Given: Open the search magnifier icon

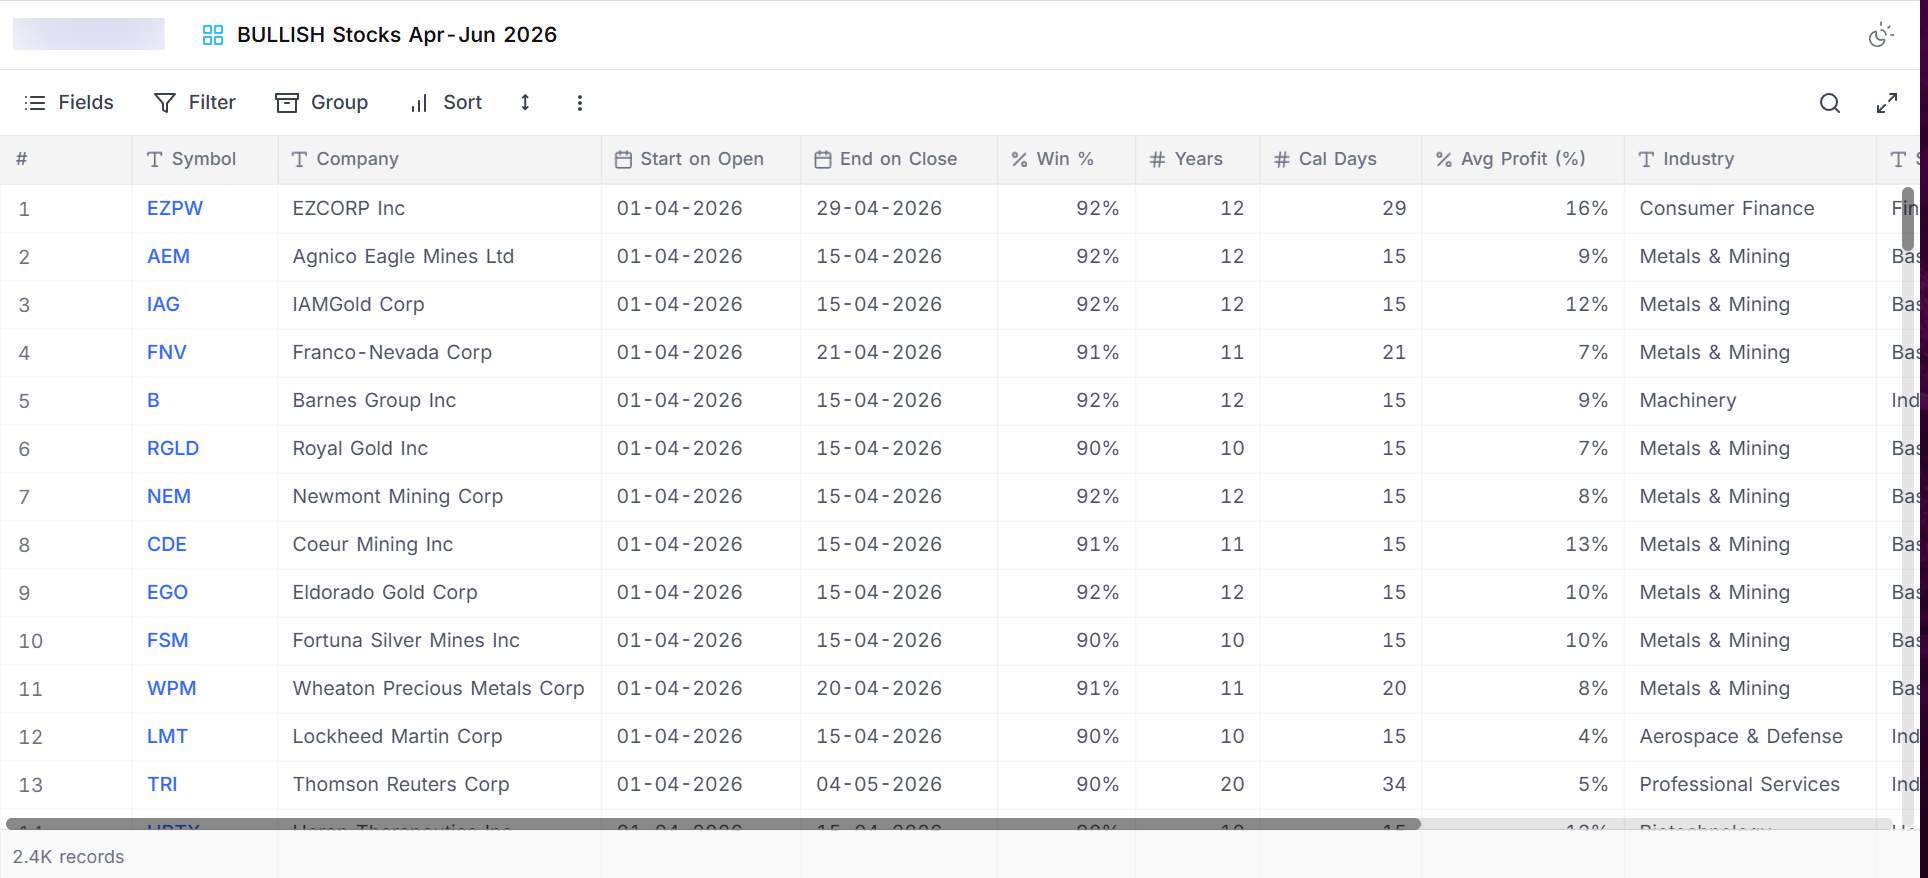Looking at the screenshot, I should pos(1829,103).
